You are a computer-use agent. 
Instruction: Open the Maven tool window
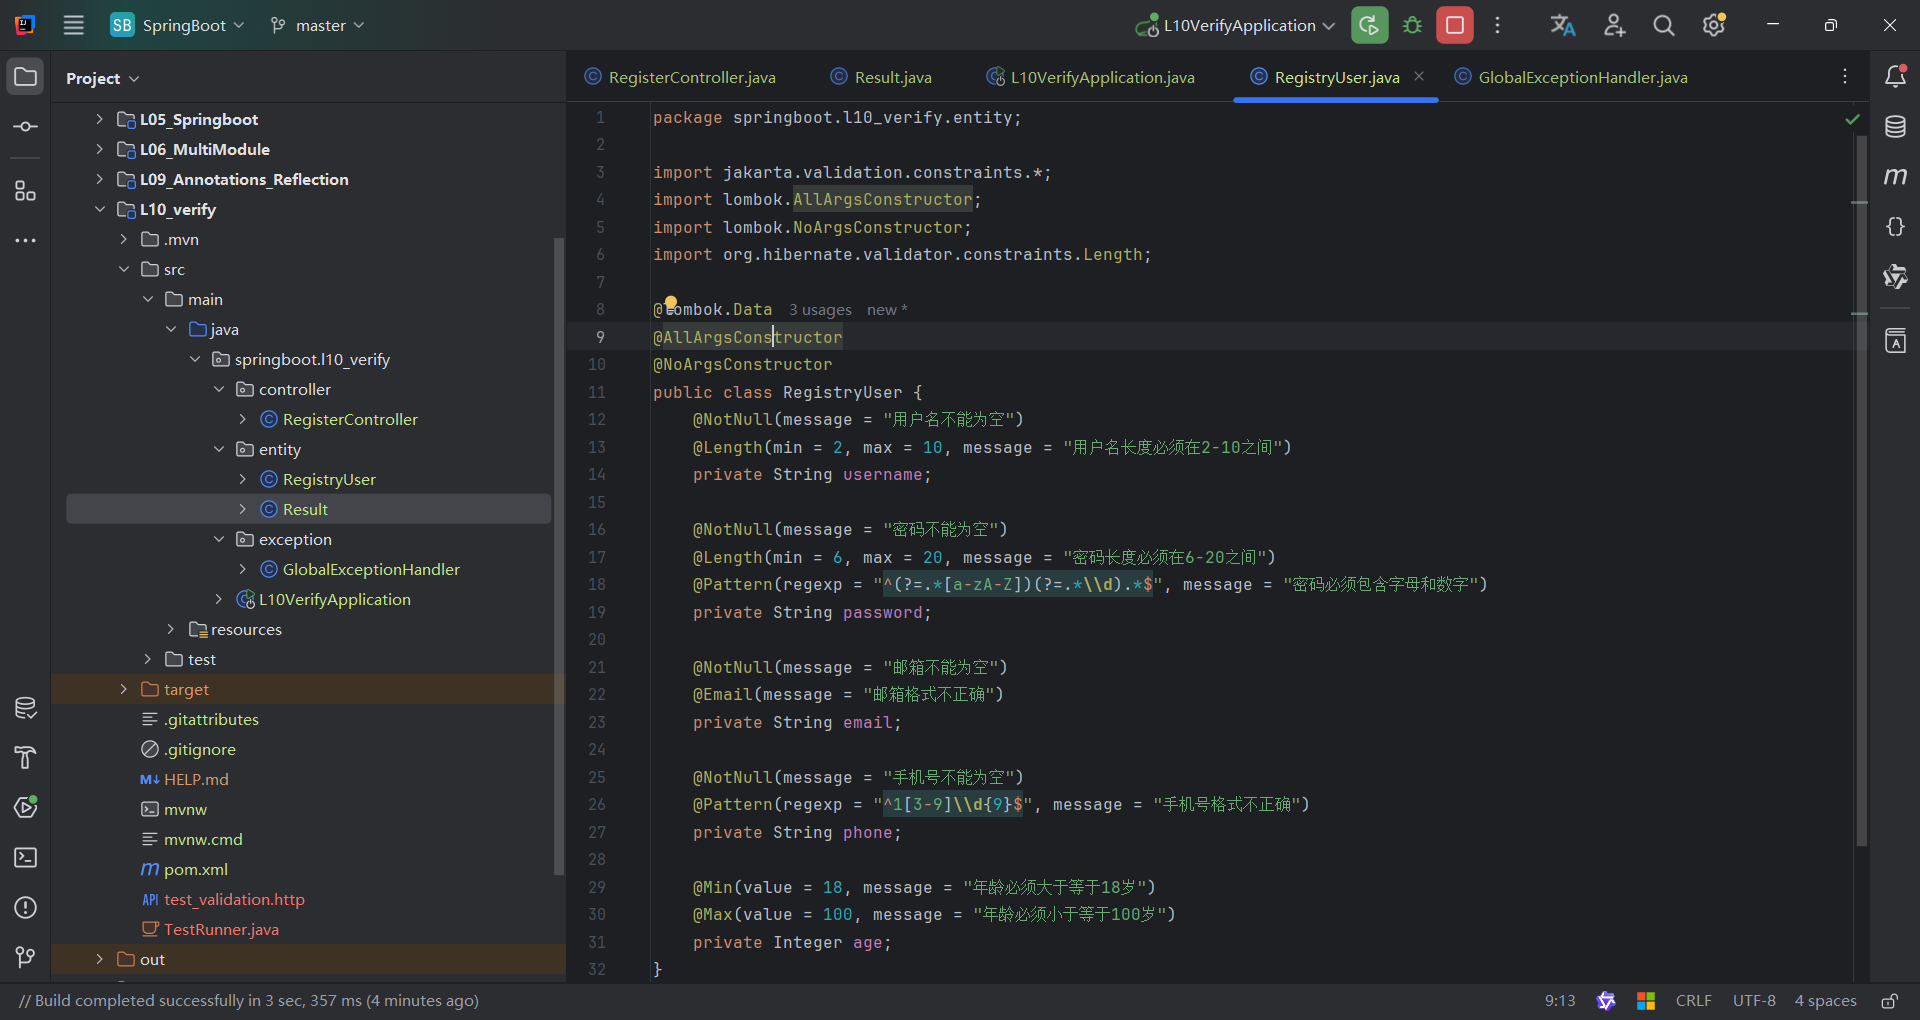tap(1895, 177)
